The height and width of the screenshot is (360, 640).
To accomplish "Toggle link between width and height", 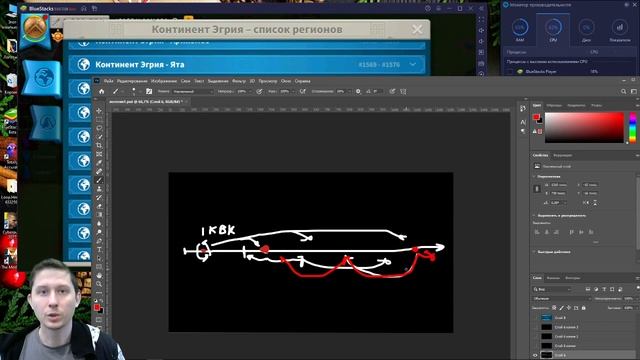I will tap(537, 189).
